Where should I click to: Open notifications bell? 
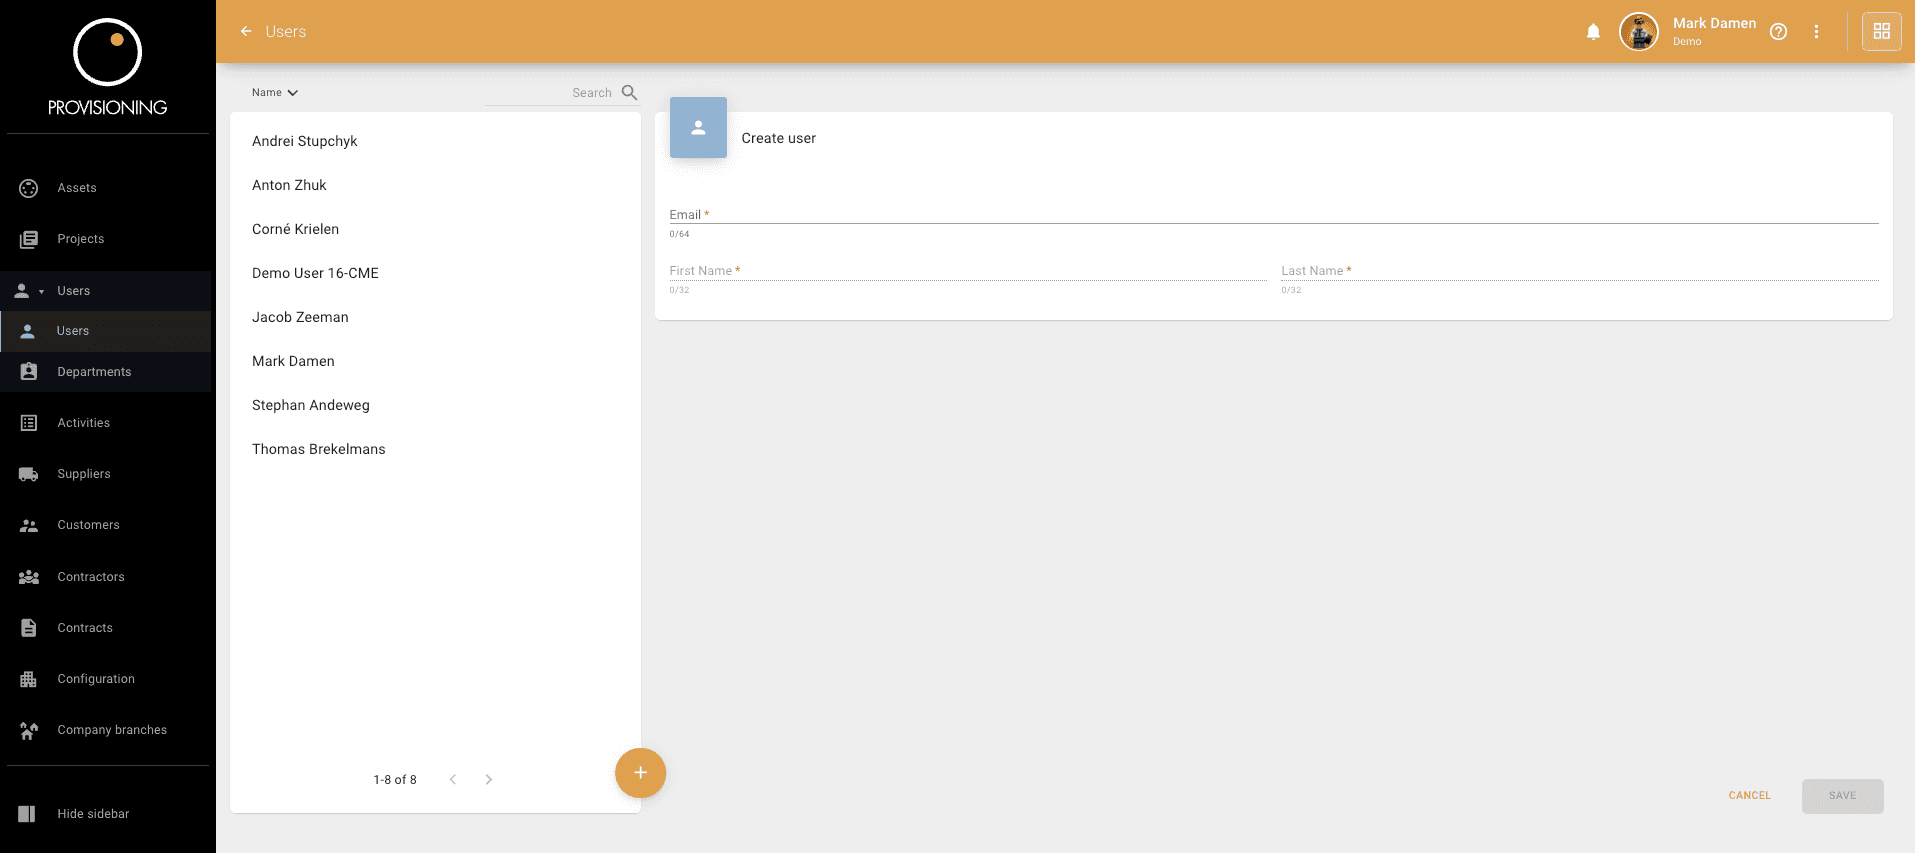click(1593, 32)
